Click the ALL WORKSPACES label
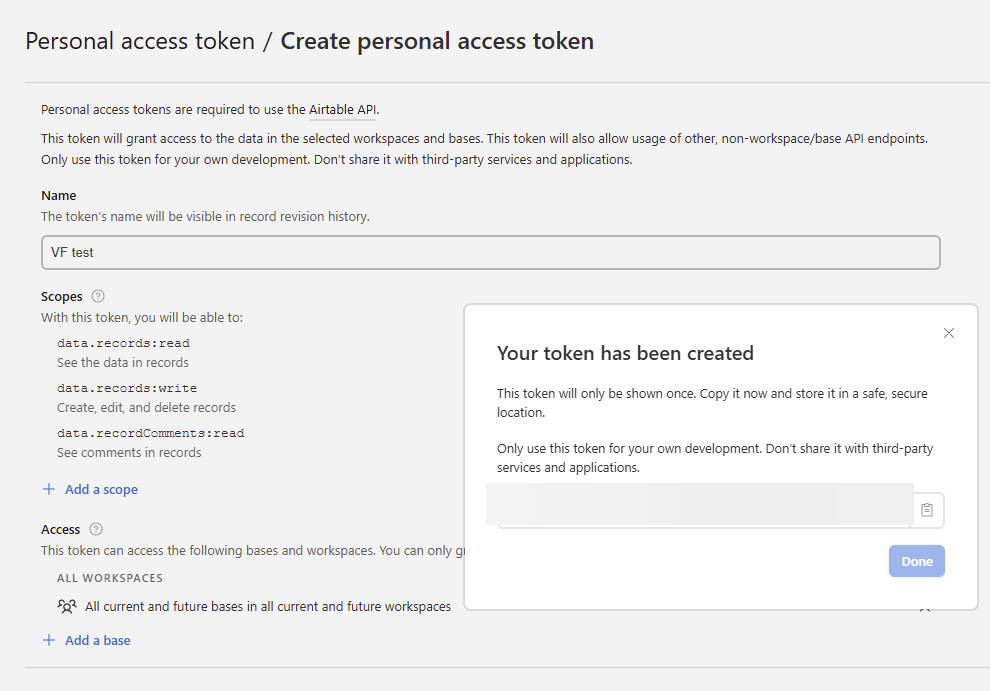The image size is (990, 691). point(110,579)
